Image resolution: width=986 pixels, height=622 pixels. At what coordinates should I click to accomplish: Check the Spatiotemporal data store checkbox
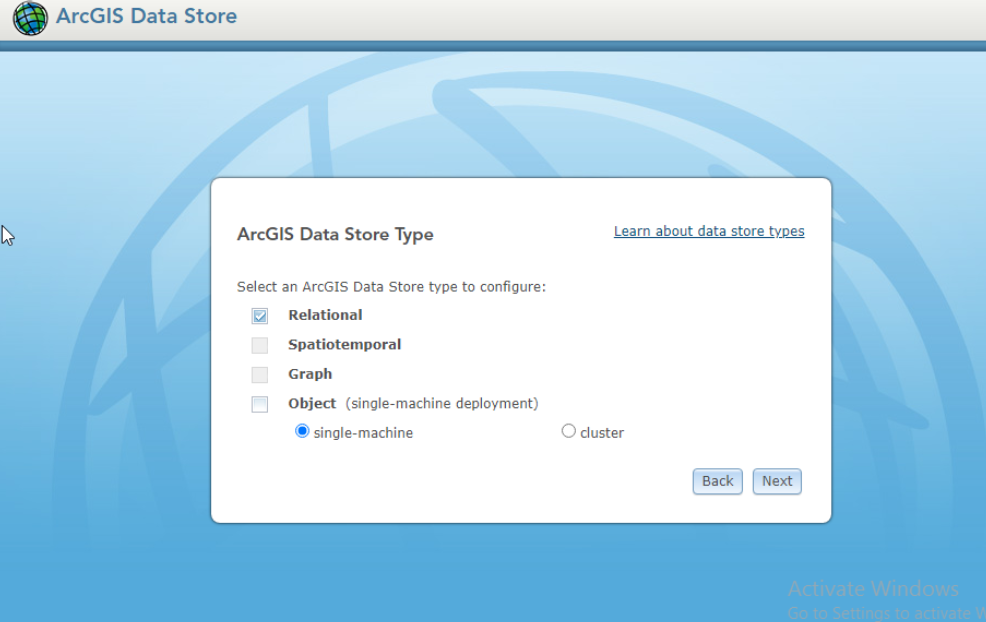pyautogui.click(x=260, y=345)
